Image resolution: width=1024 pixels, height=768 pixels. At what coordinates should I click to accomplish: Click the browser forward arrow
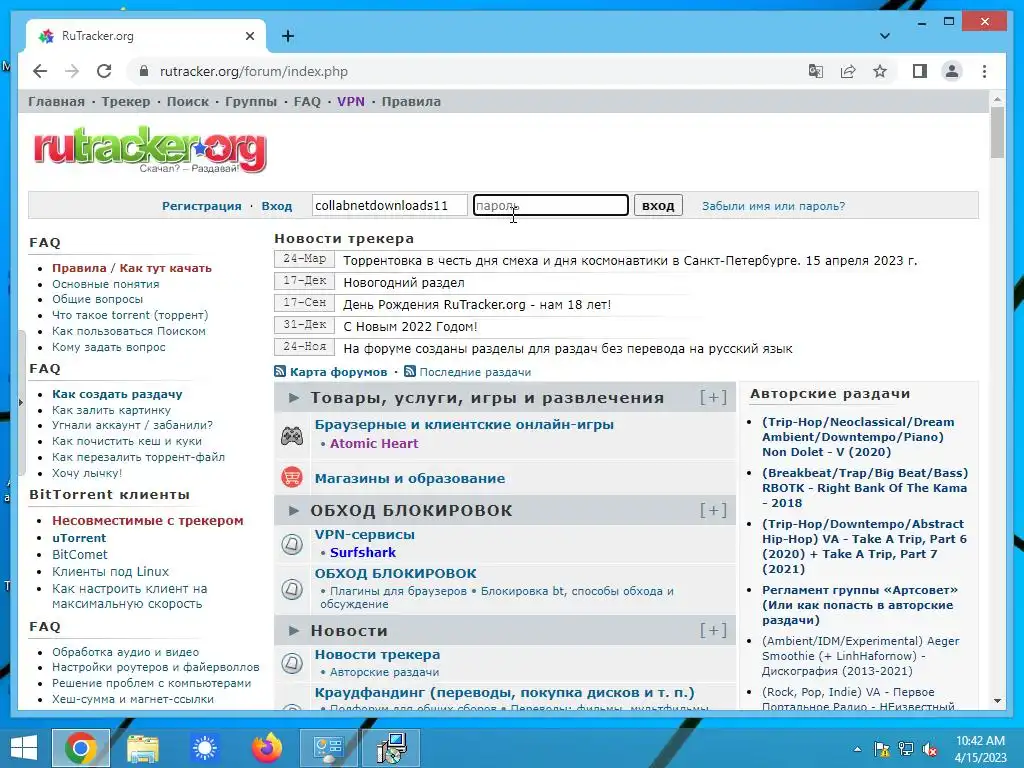(x=72, y=71)
